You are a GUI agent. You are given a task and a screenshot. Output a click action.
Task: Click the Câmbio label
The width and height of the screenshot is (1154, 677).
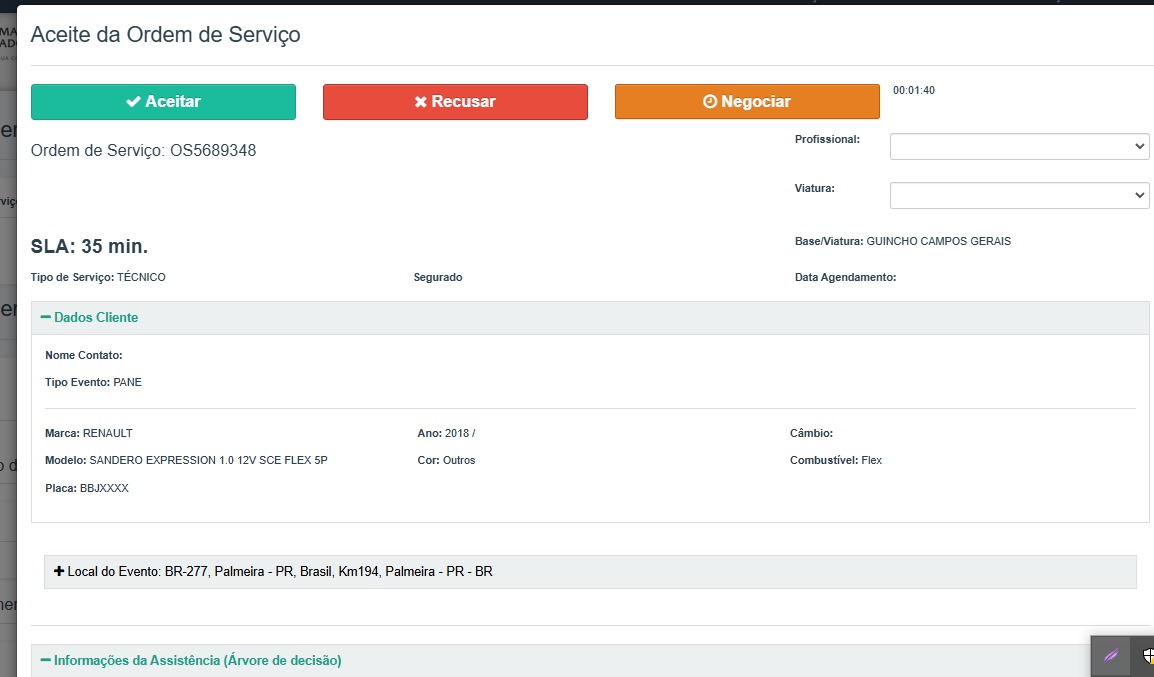[811, 433]
